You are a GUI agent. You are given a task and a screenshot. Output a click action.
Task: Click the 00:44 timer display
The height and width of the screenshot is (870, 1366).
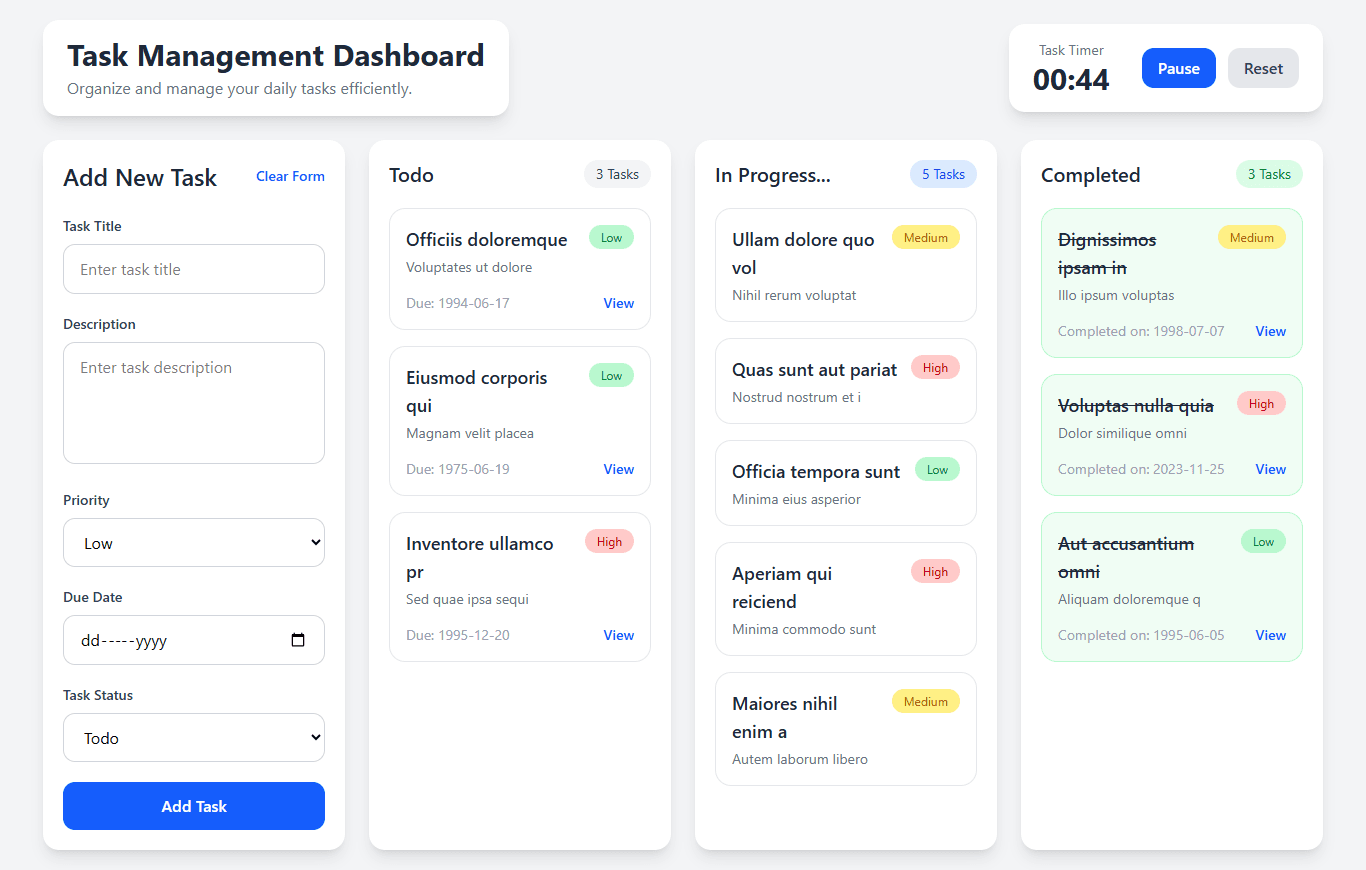click(x=1071, y=80)
